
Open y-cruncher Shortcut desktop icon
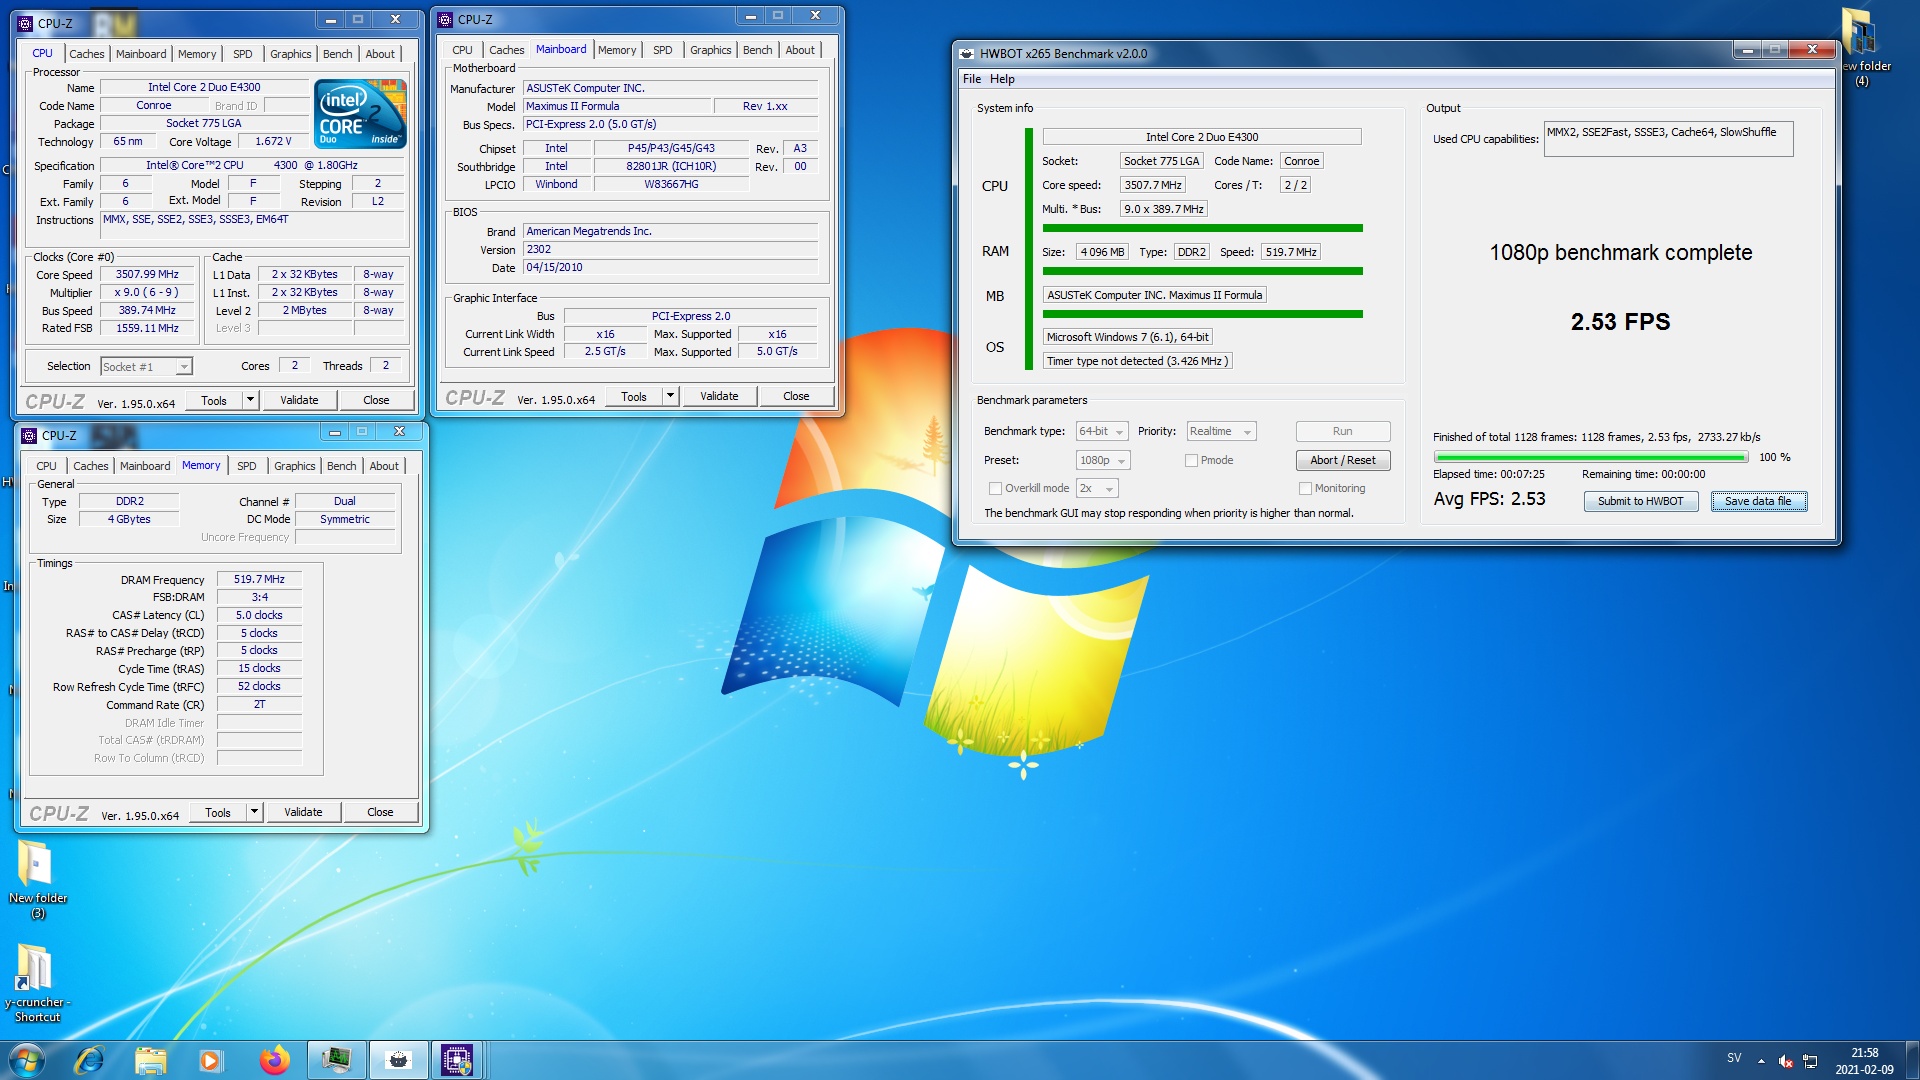tap(38, 984)
